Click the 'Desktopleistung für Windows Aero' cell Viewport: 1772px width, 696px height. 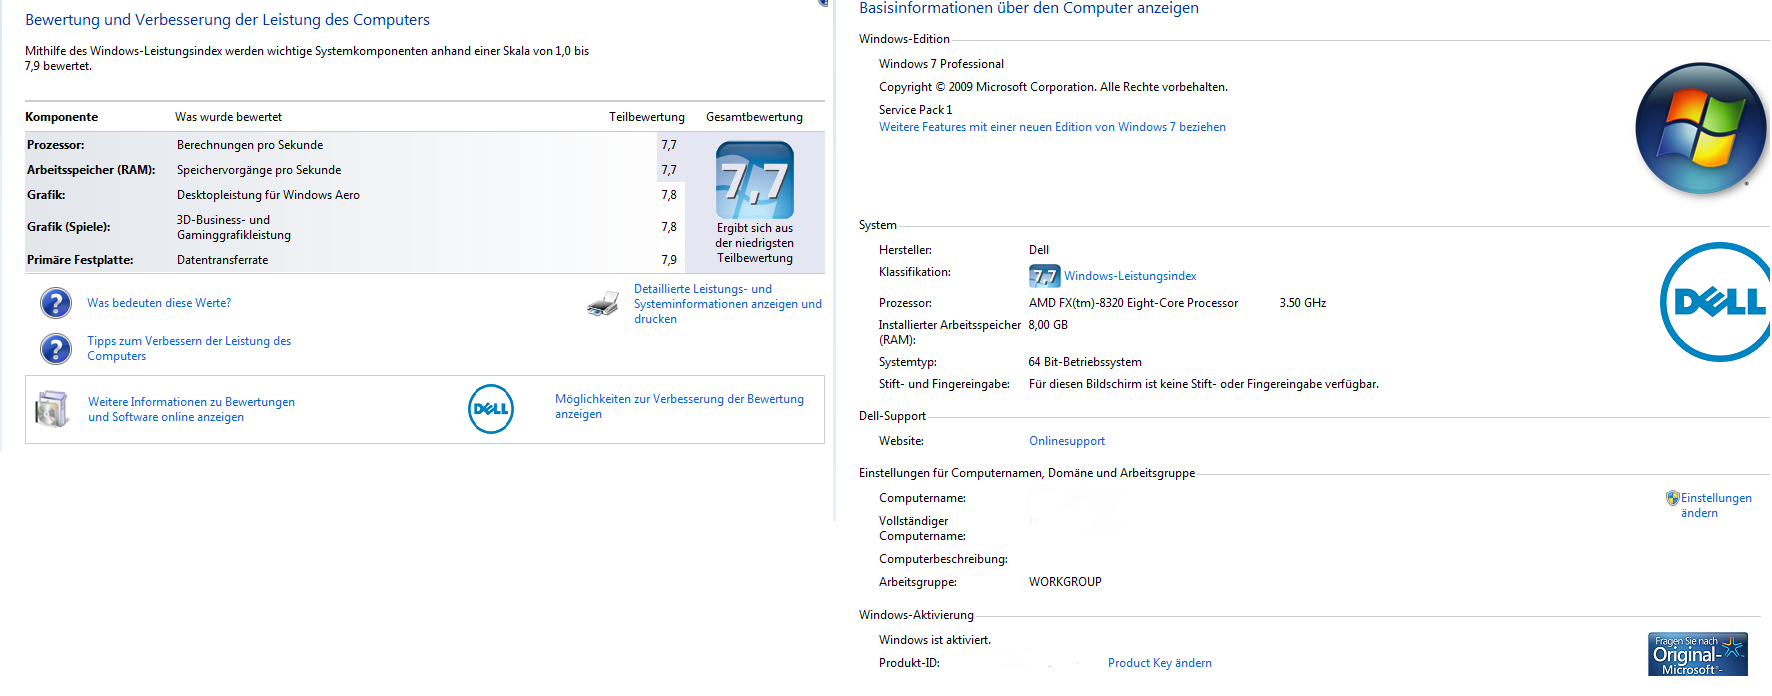point(268,195)
